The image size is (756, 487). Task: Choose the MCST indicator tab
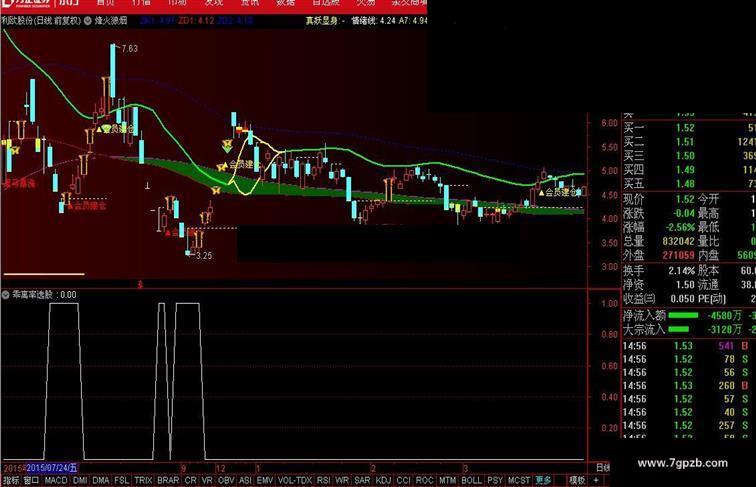click(519, 480)
